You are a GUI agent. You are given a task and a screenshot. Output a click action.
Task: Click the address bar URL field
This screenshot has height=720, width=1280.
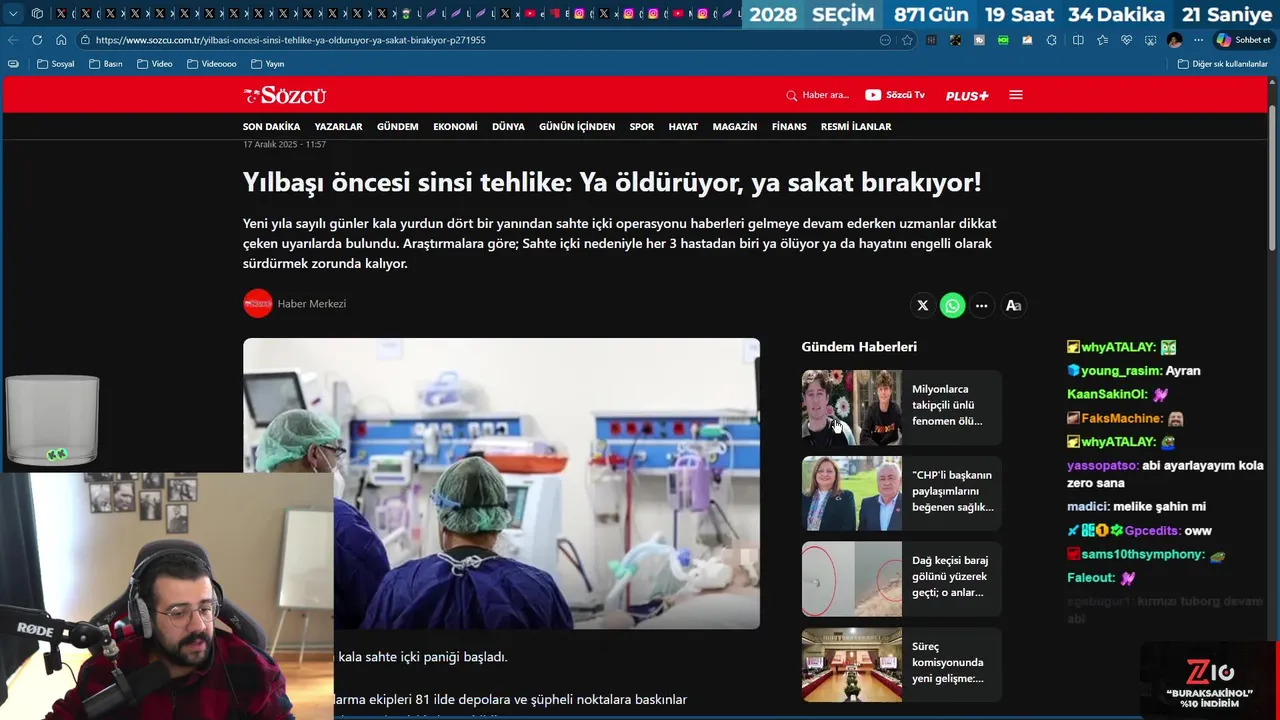tap(480, 40)
